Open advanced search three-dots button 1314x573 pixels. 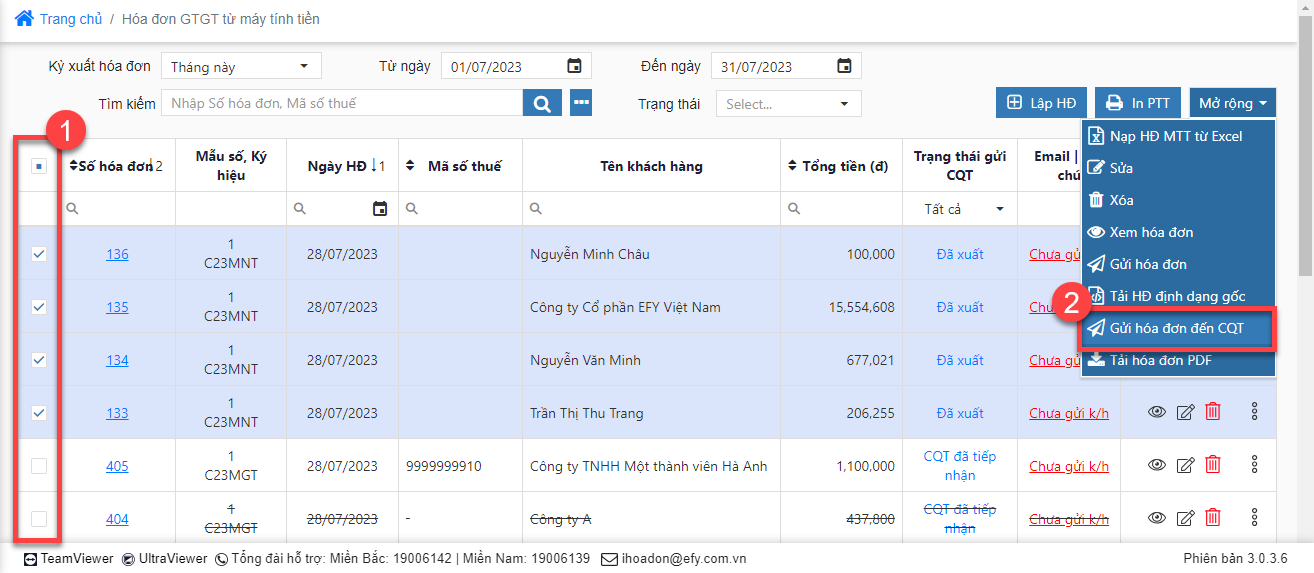(x=582, y=103)
